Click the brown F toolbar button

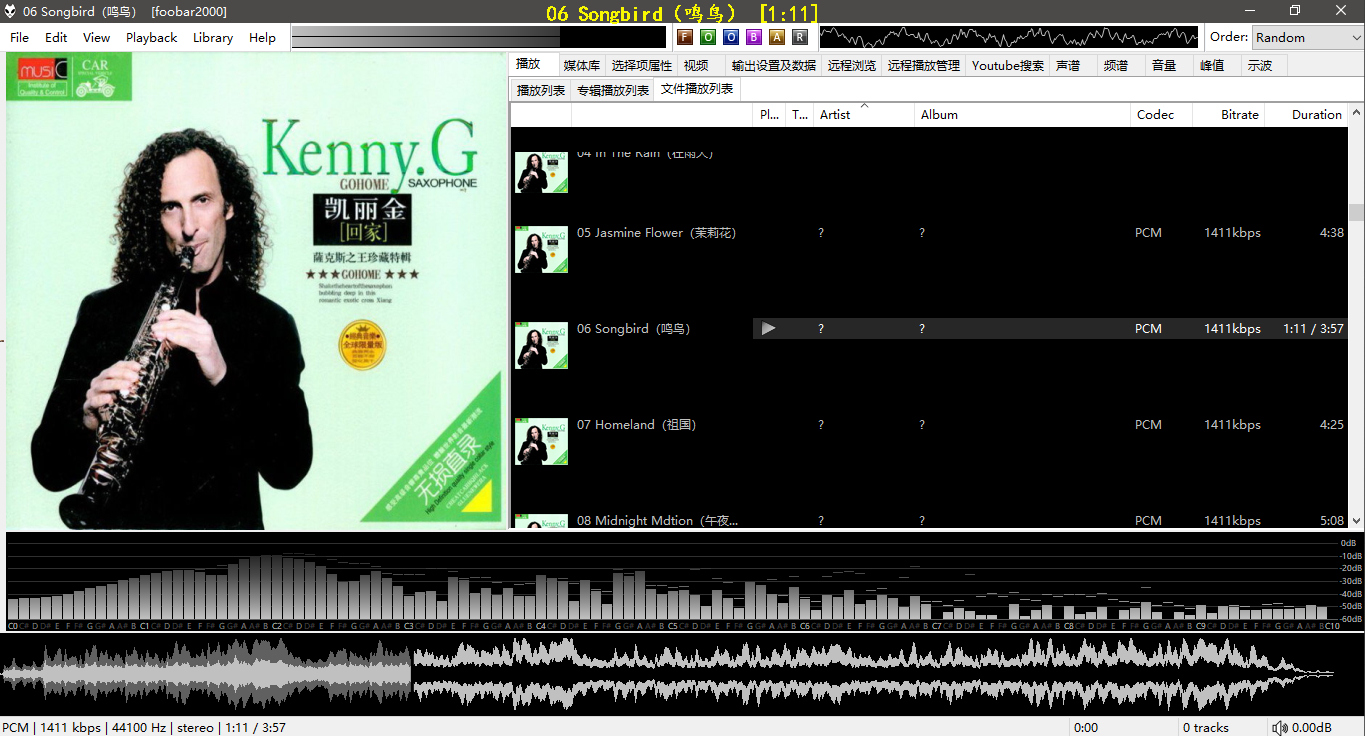685,37
